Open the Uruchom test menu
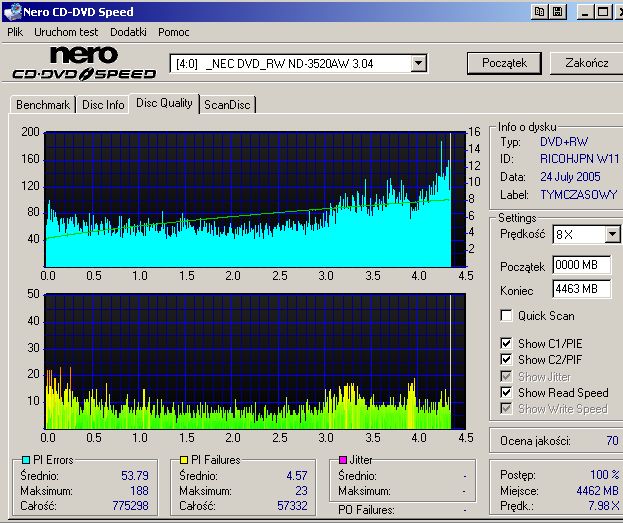The image size is (623, 523). click(x=66, y=32)
